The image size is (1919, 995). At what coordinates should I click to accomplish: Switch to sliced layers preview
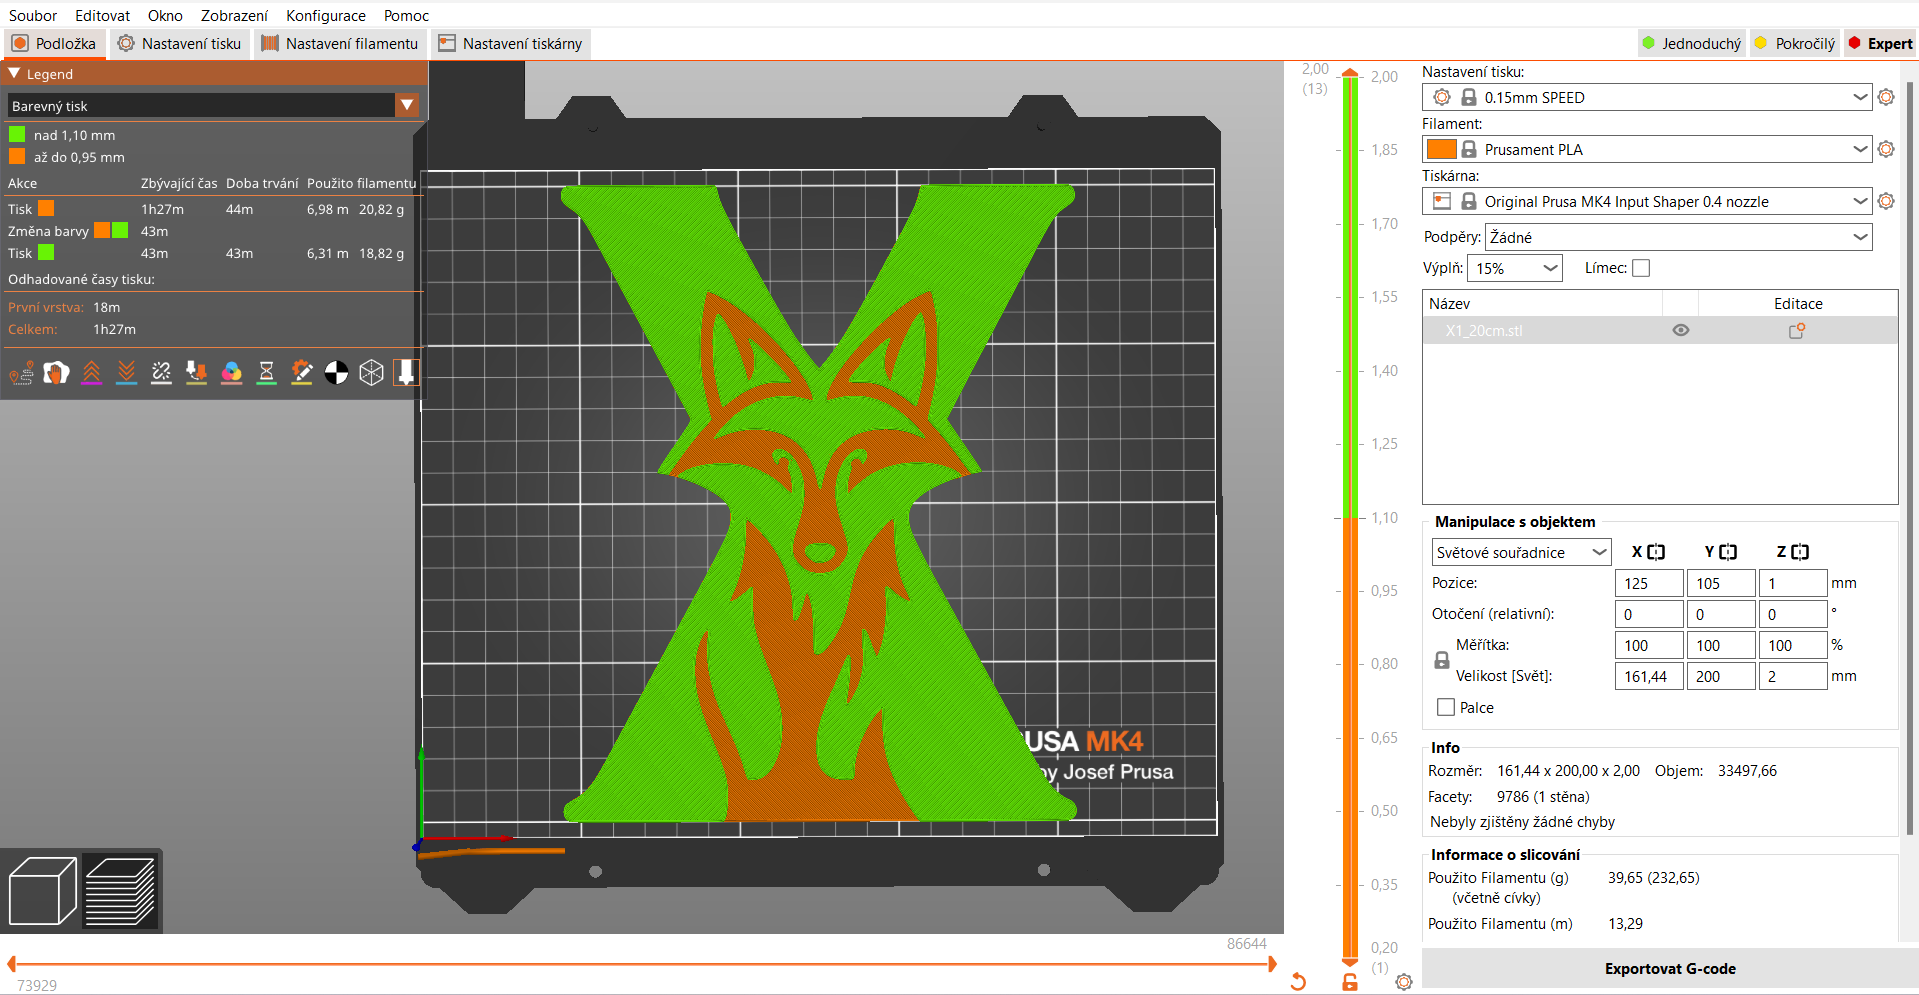(120, 891)
